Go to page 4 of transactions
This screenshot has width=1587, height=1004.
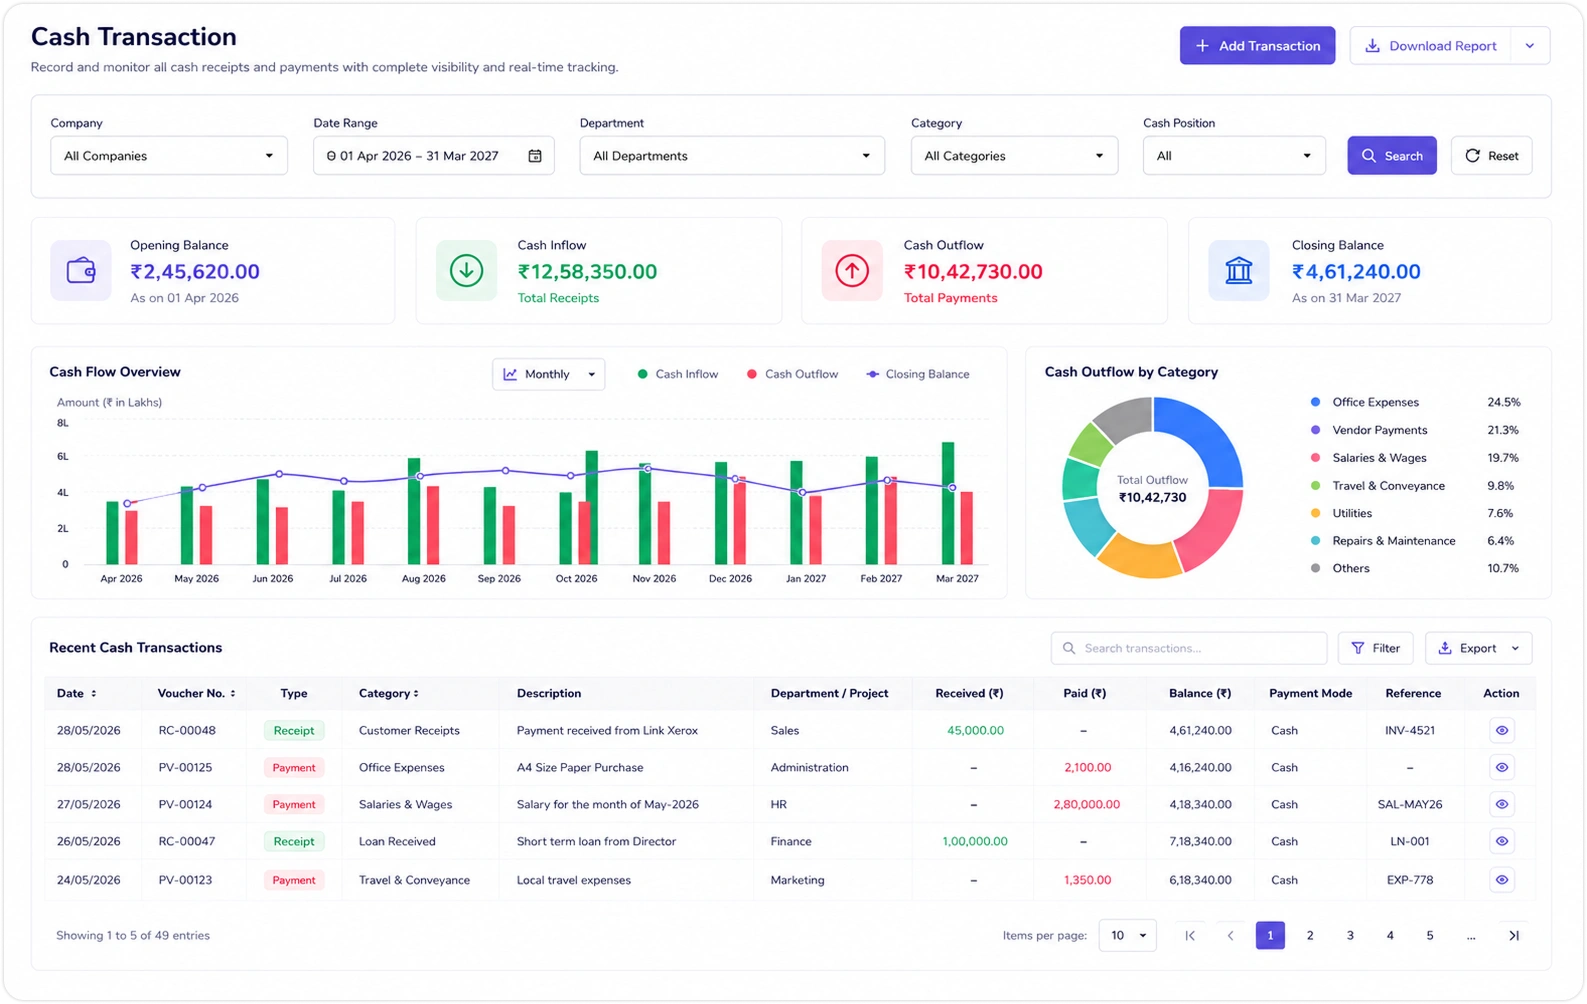point(1390,936)
